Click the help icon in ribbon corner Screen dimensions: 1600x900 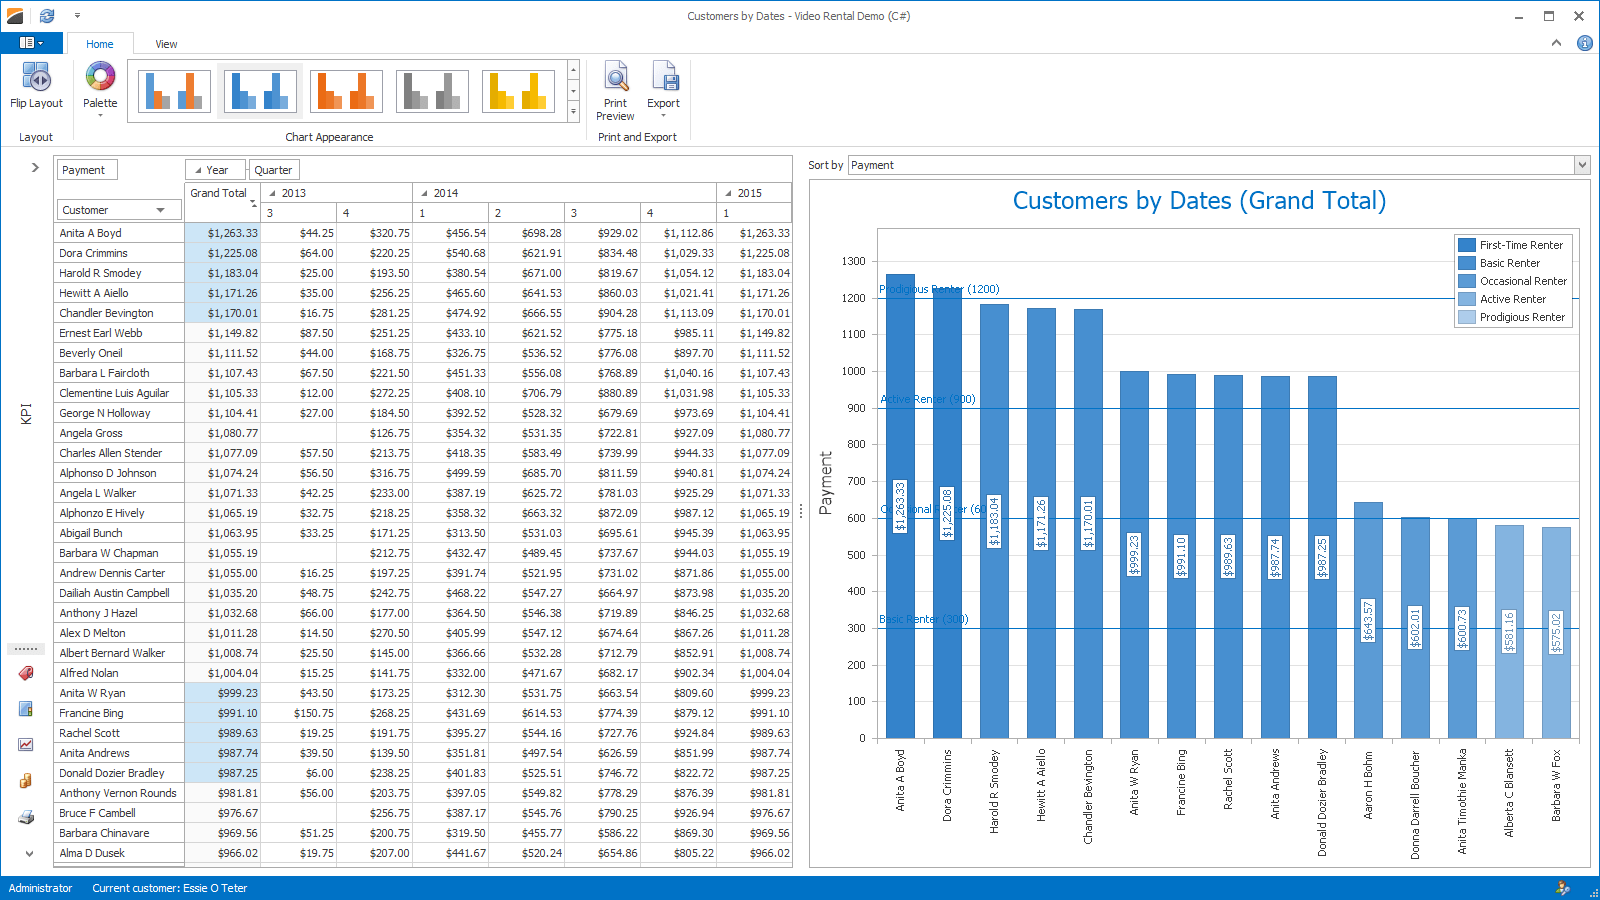[x=1585, y=43]
